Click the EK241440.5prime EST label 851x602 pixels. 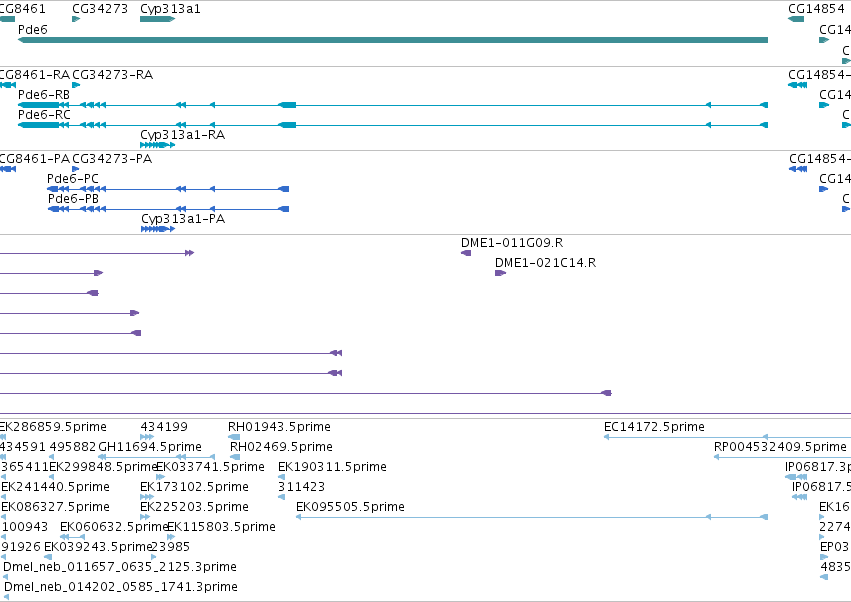pyautogui.click(x=55, y=487)
